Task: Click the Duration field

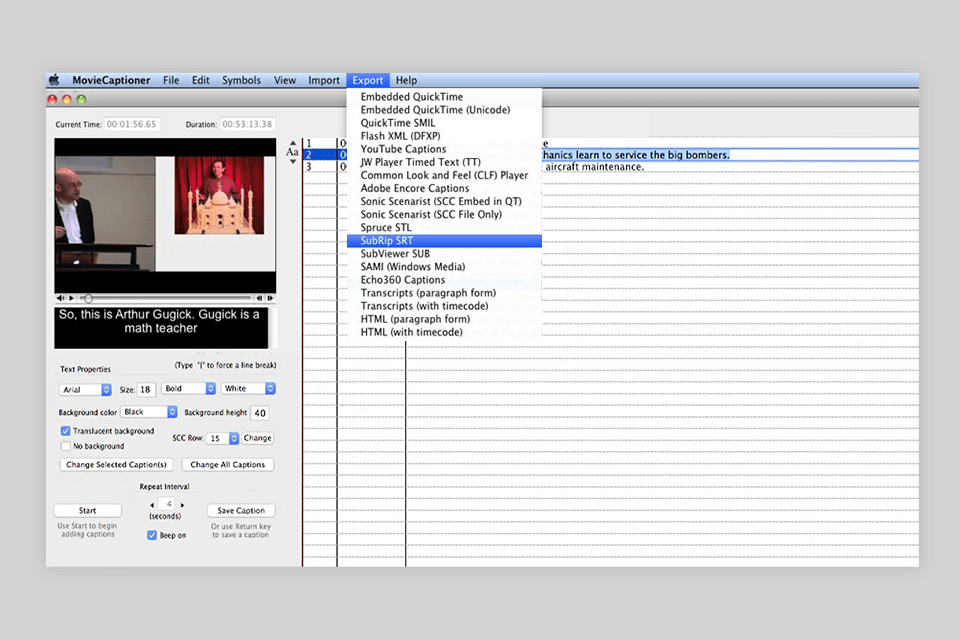Action: point(247,124)
